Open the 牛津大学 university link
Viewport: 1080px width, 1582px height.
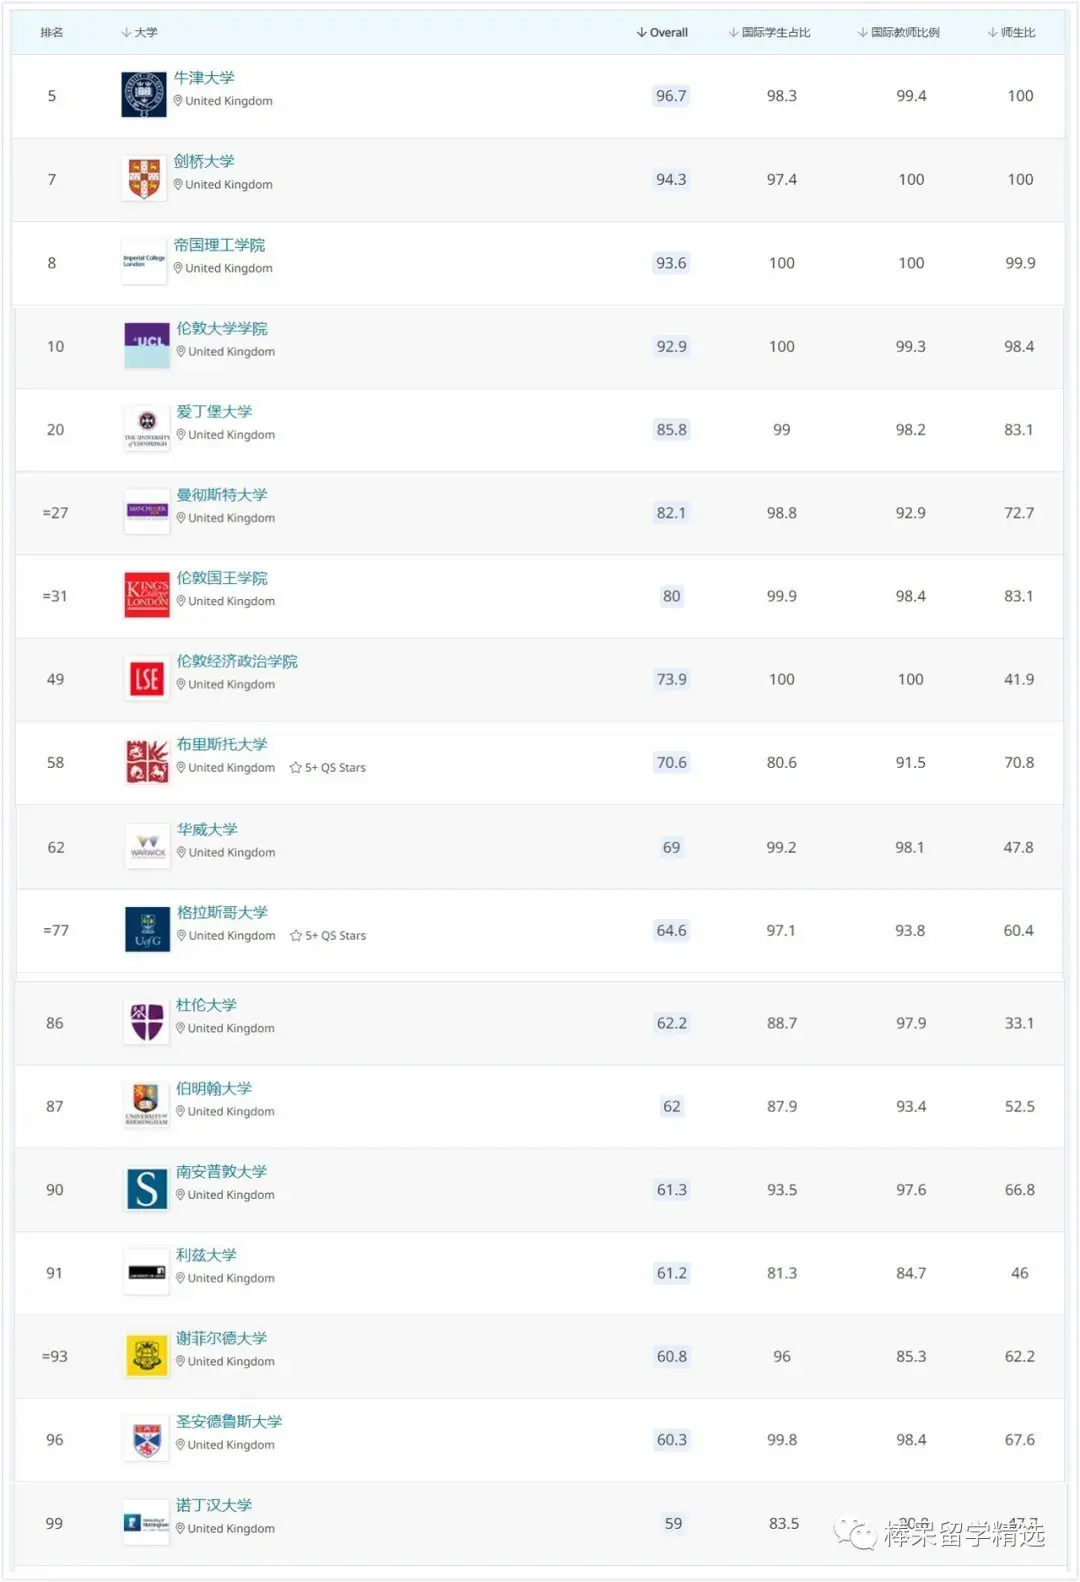[x=204, y=78]
